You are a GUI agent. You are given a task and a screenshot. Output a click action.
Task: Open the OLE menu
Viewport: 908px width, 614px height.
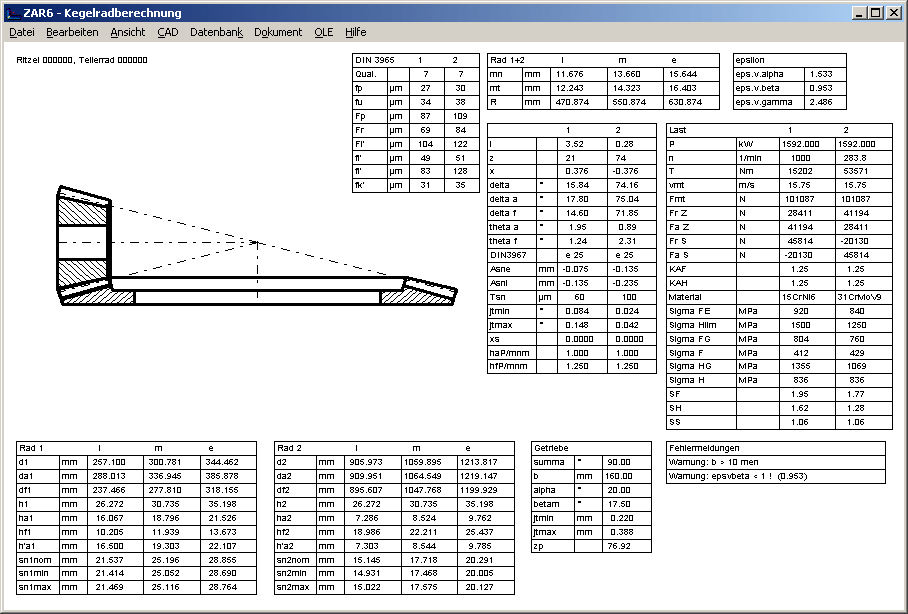coord(324,32)
